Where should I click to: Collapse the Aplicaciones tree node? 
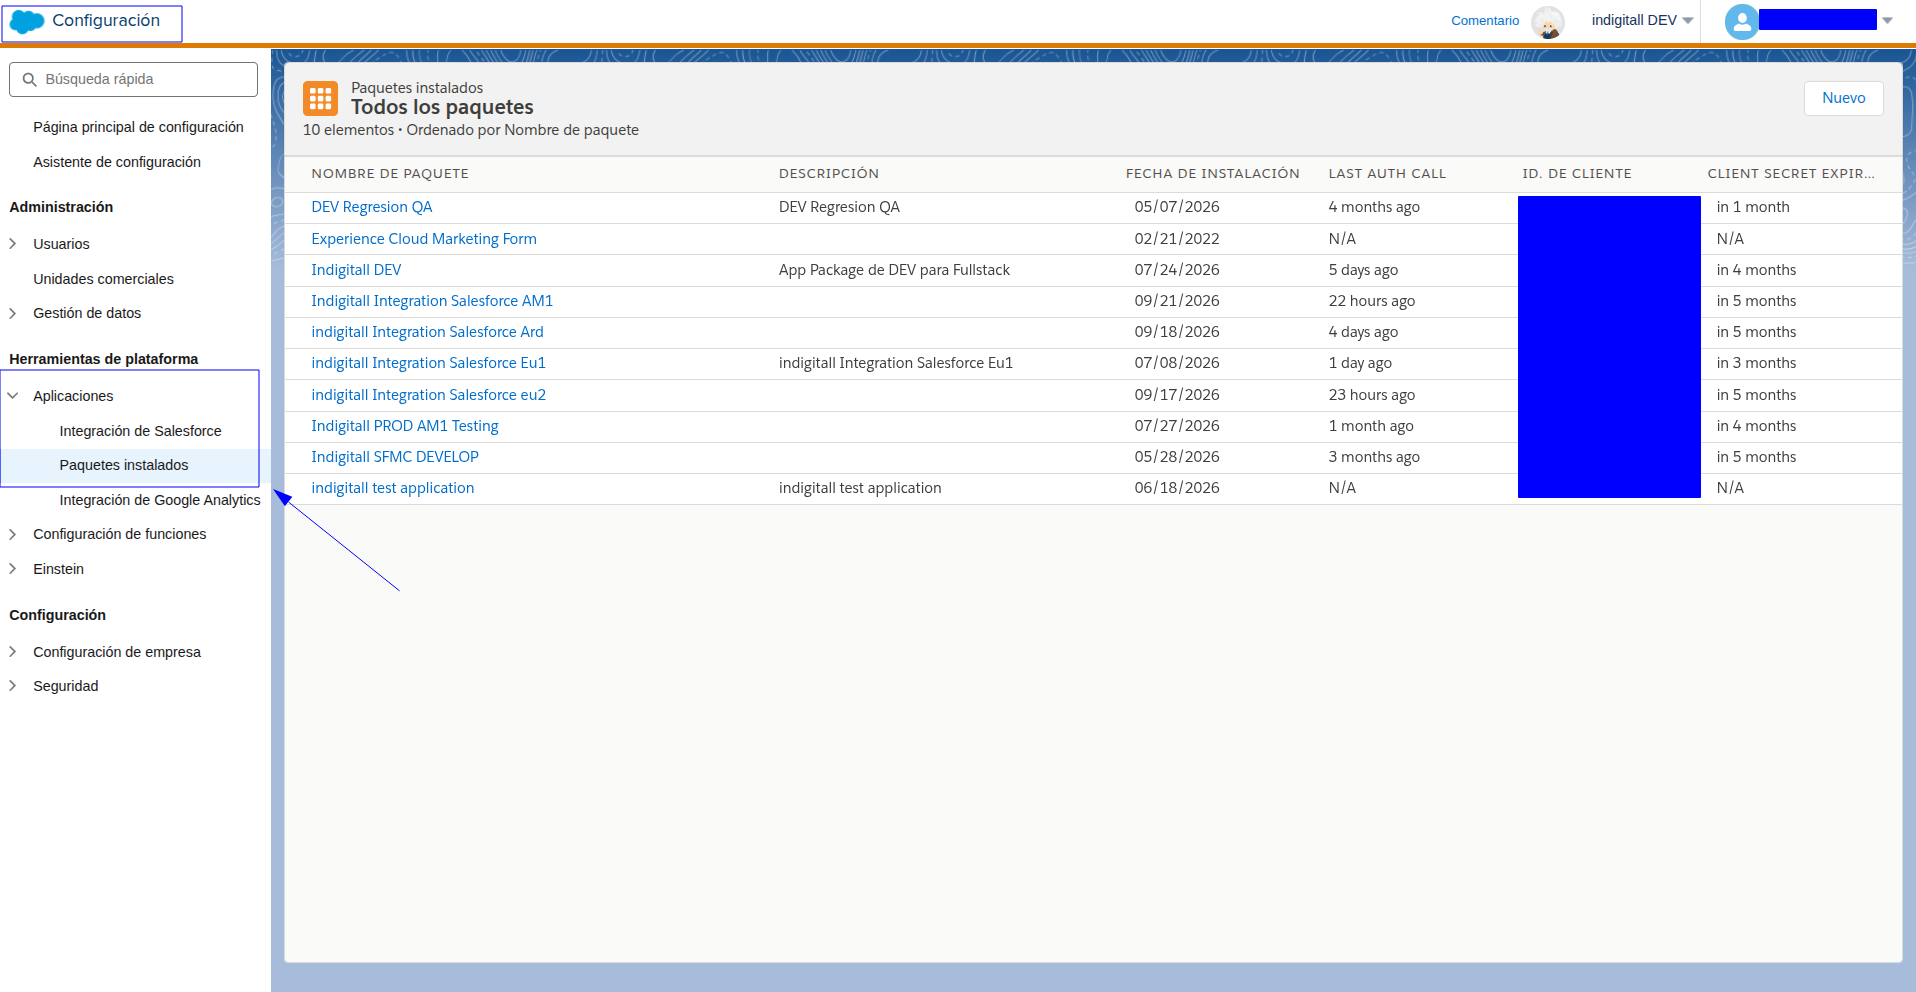pos(12,396)
